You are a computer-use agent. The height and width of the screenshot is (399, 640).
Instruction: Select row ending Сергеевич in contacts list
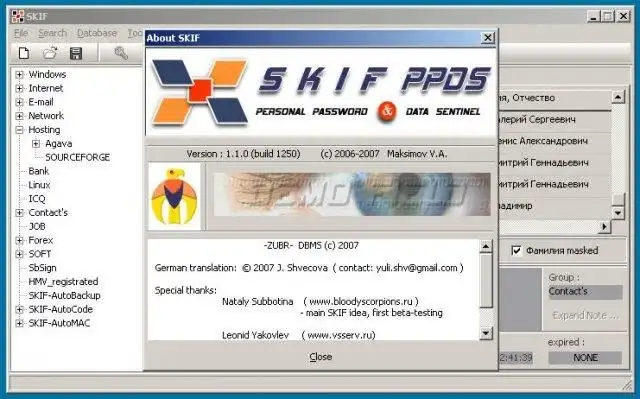[x=554, y=120]
